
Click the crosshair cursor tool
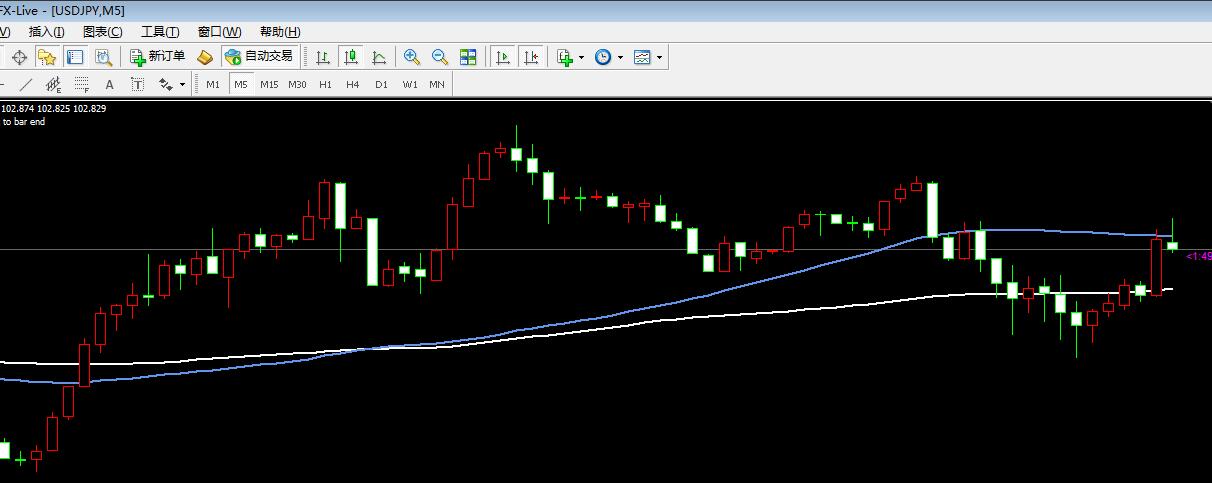coord(19,57)
